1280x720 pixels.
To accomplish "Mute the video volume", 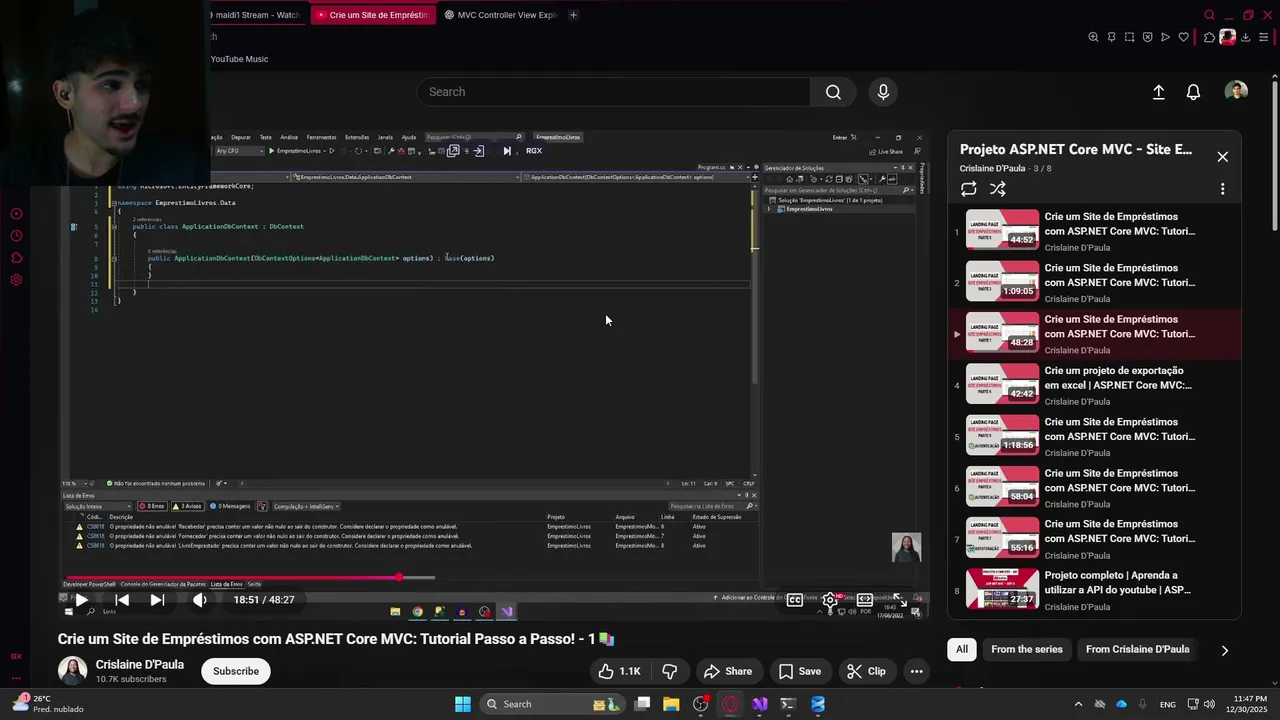I will 199,600.
